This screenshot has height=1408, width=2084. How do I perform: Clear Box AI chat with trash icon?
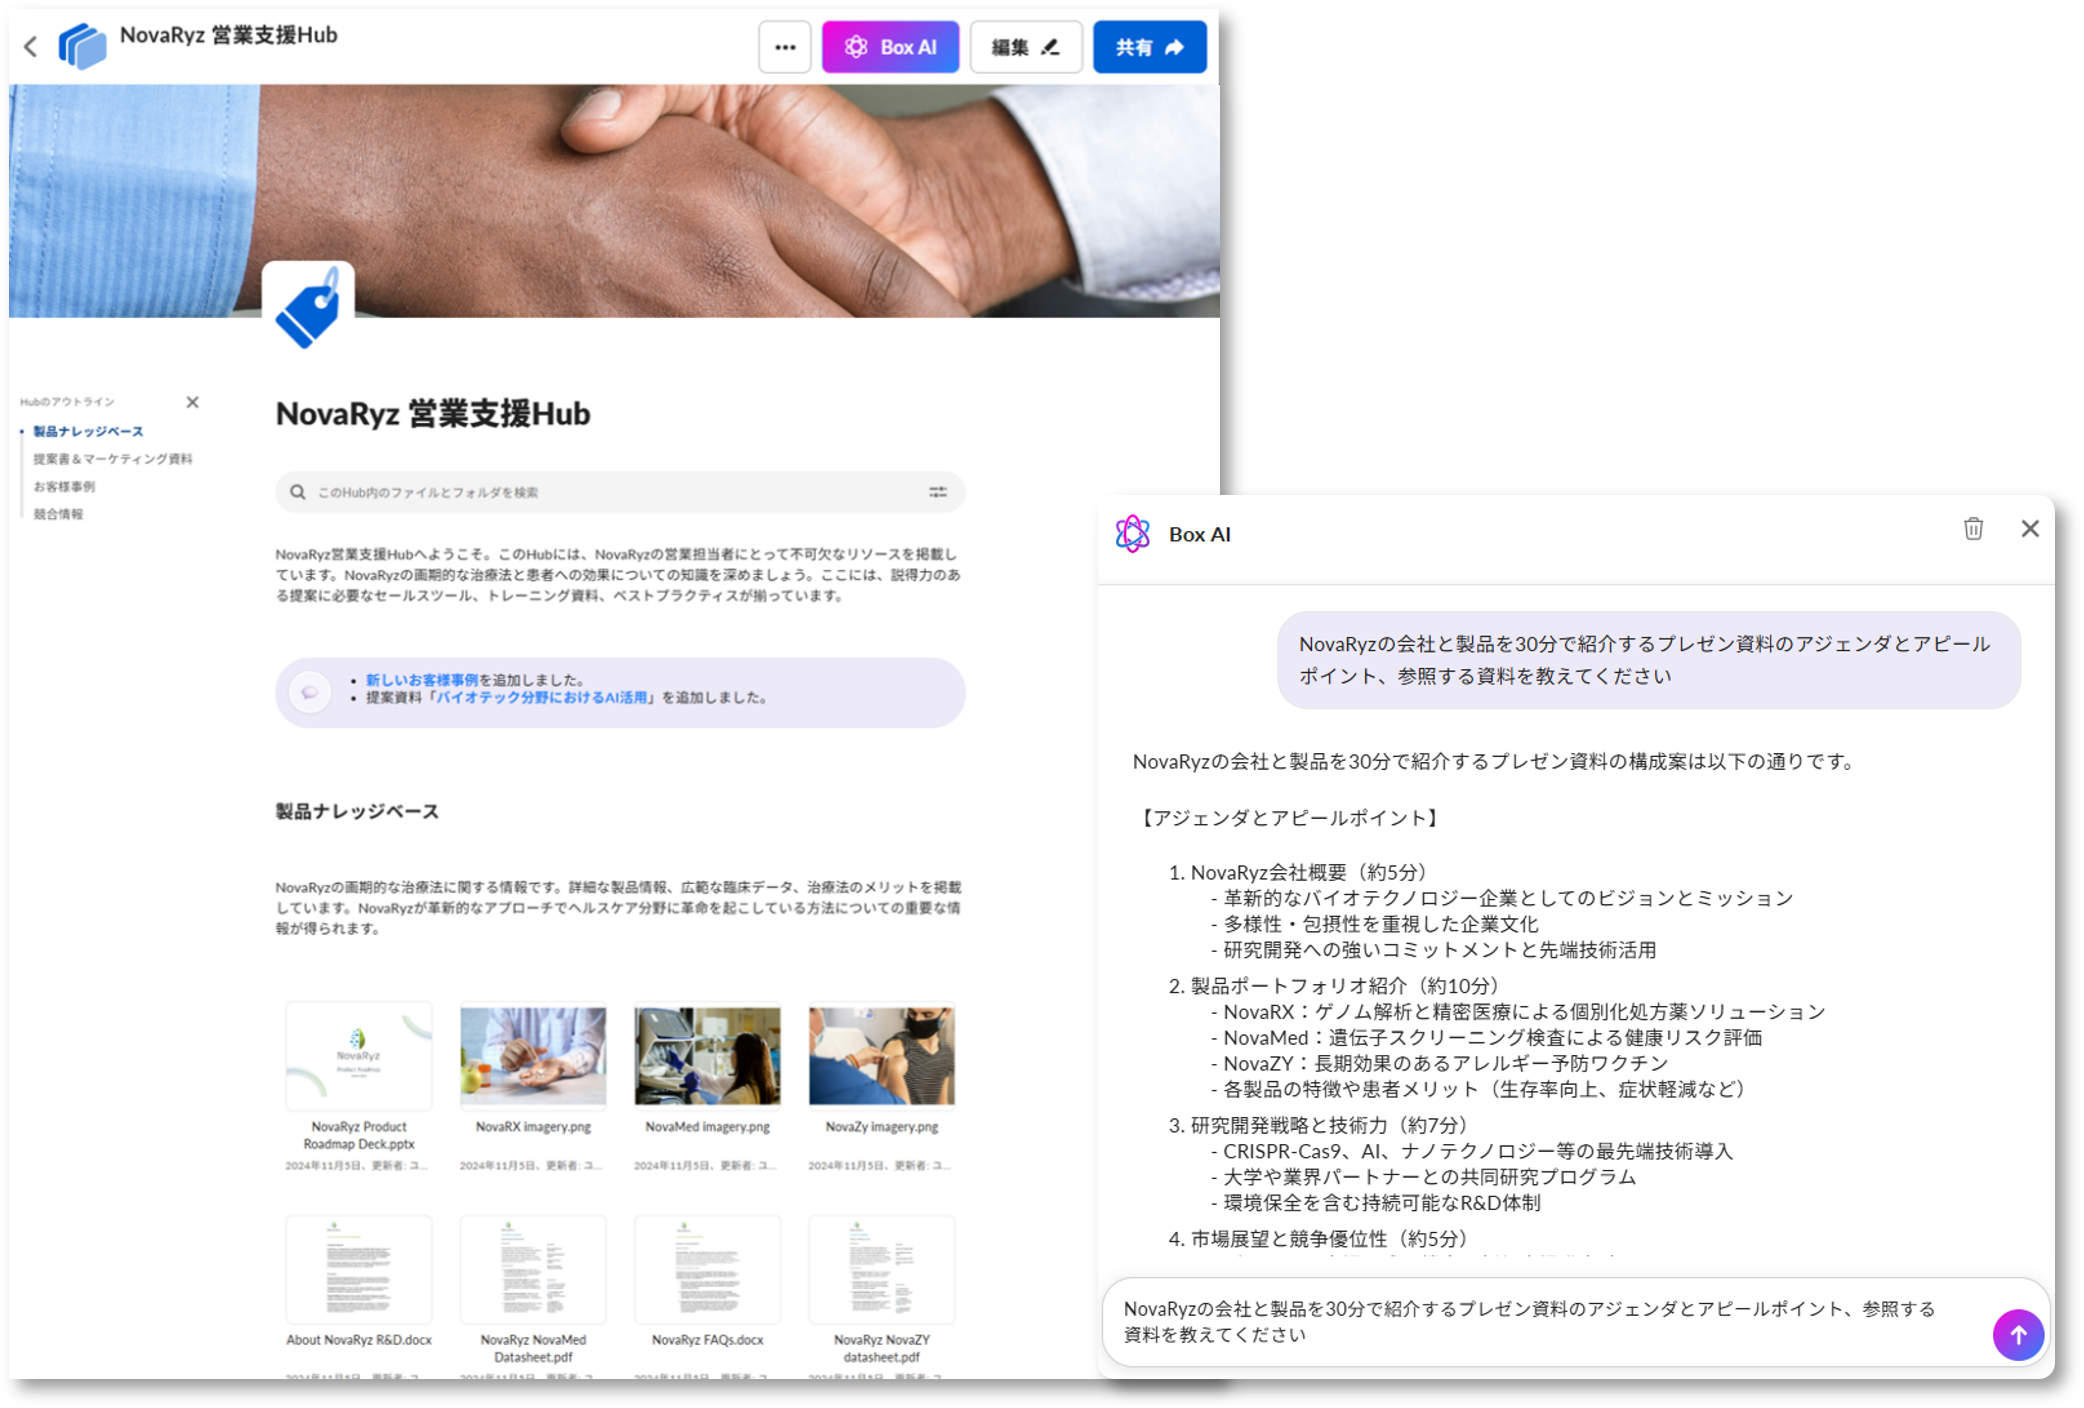coord(1973,529)
